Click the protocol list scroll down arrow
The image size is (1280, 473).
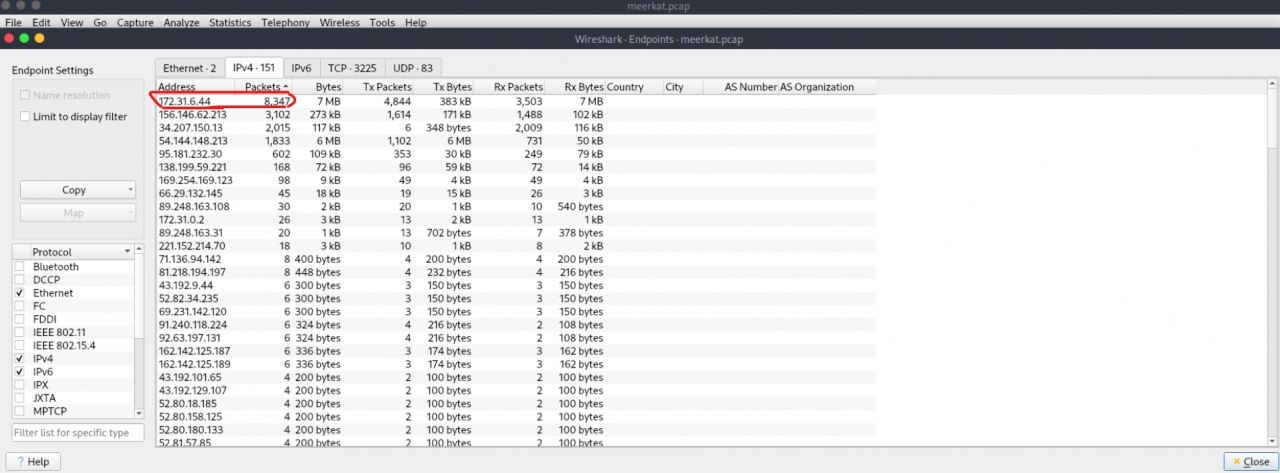click(x=139, y=411)
